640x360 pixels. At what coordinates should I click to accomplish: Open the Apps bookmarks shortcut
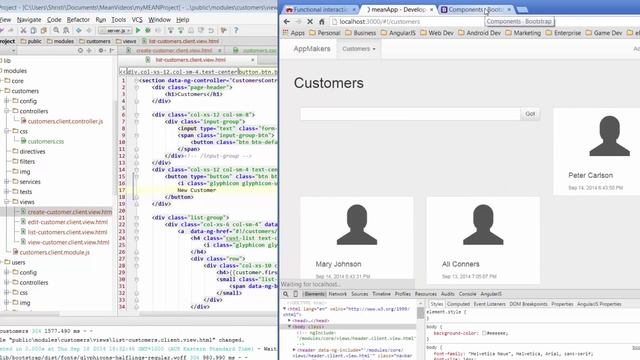pos(294,33)
